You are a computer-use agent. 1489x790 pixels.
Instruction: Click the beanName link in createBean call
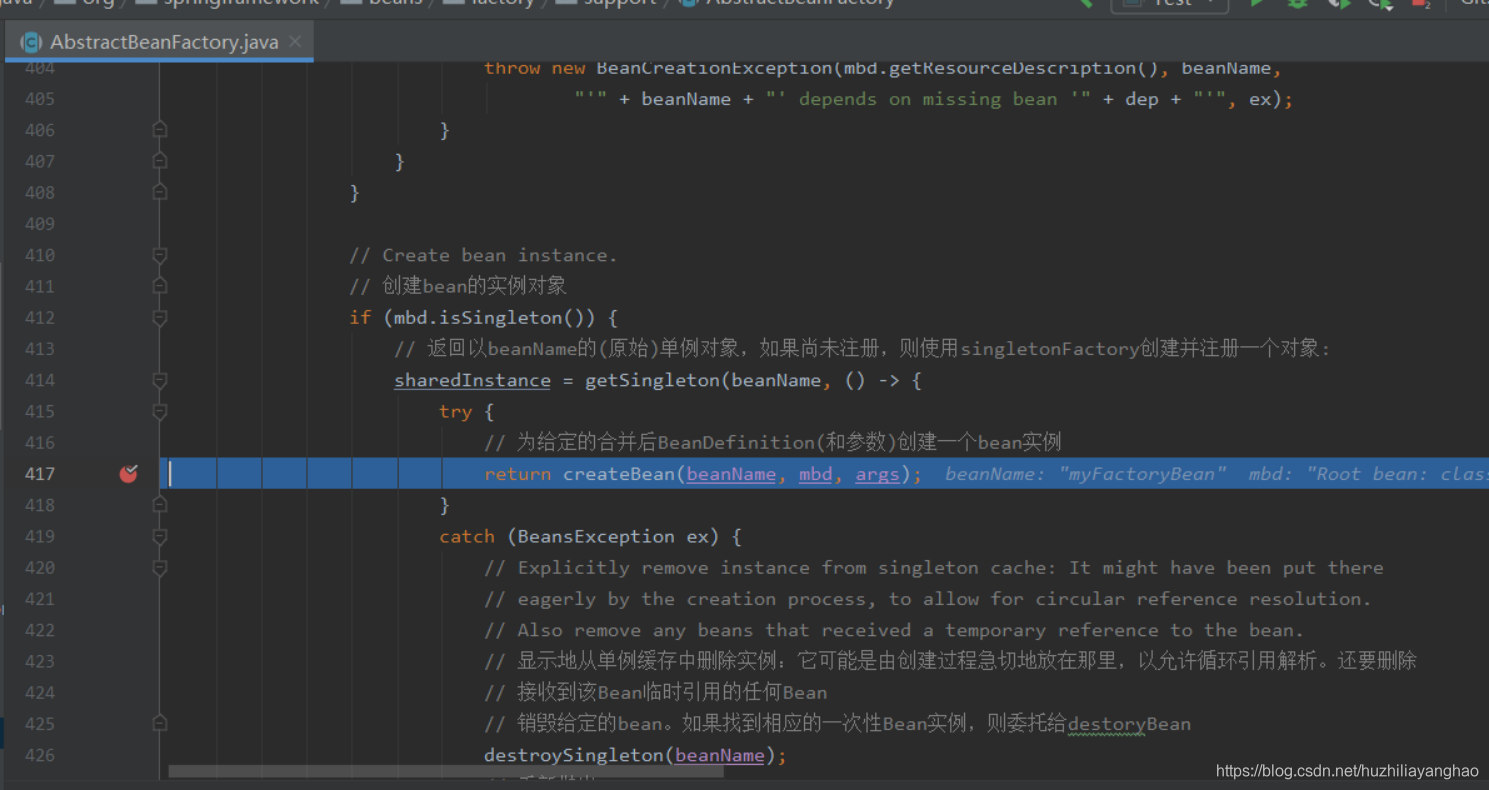731,474
